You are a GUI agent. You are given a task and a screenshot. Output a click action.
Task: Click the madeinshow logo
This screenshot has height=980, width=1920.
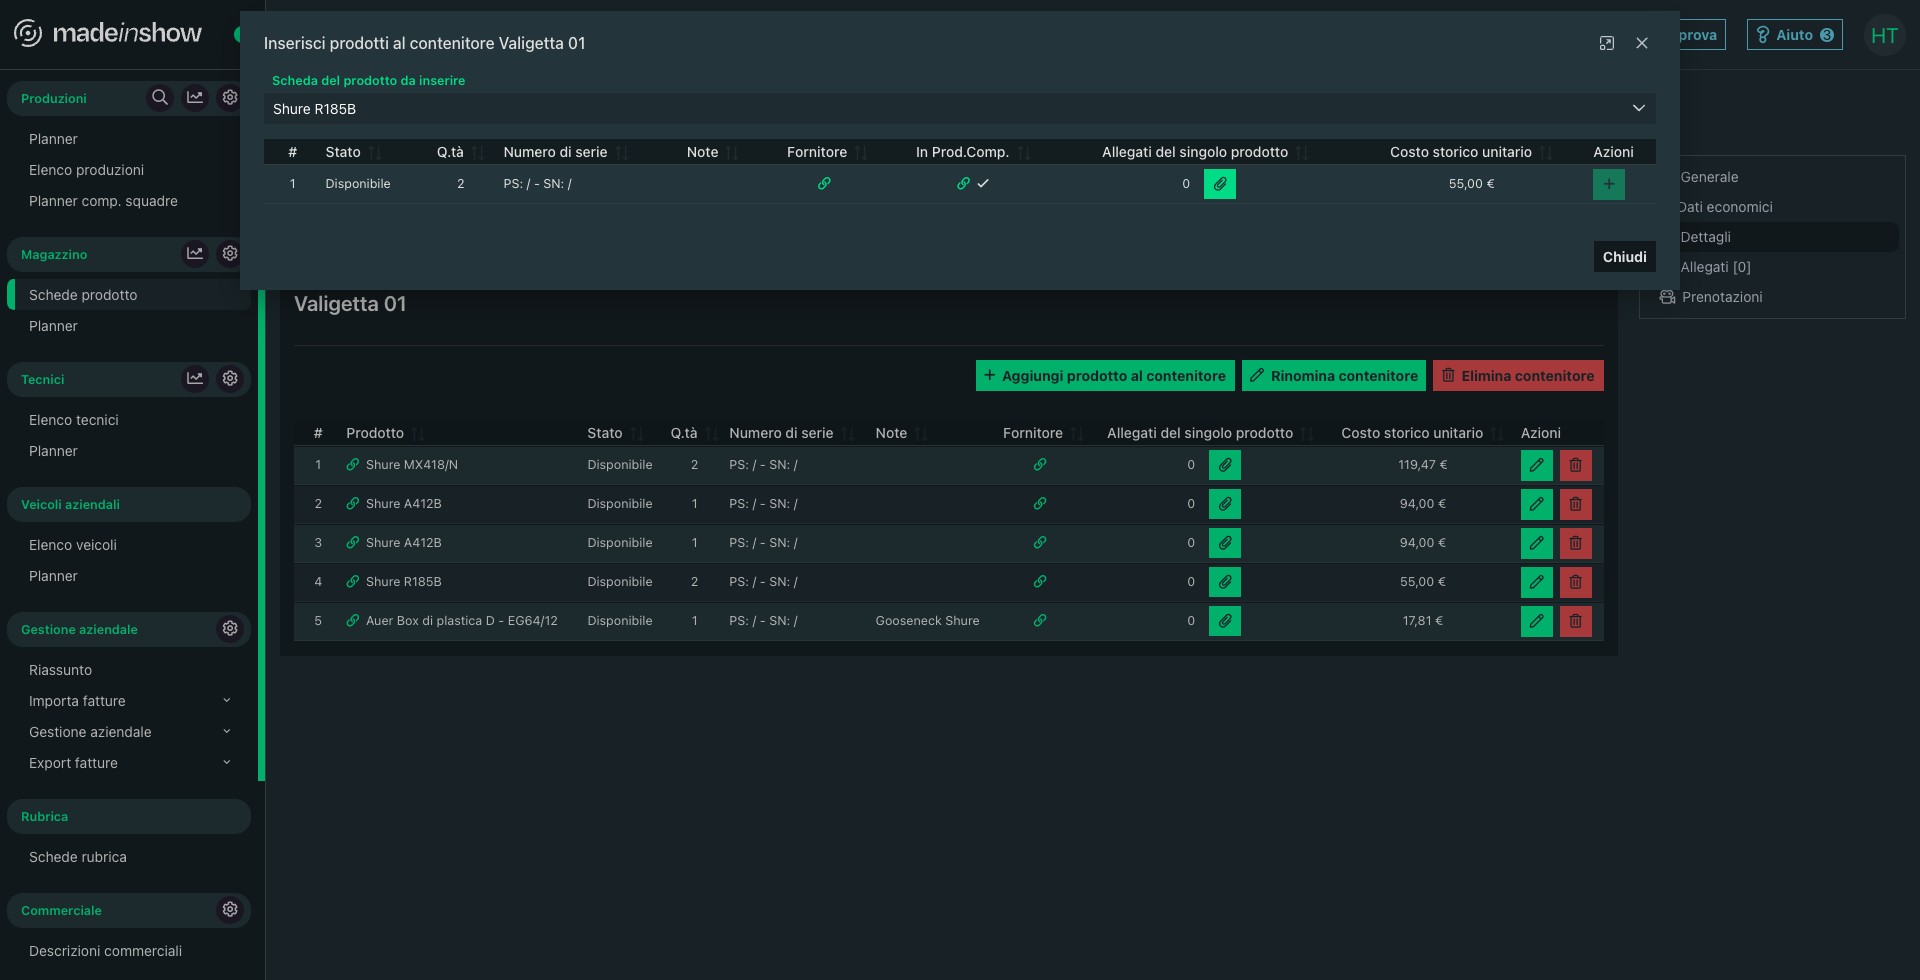click(108, 34)
